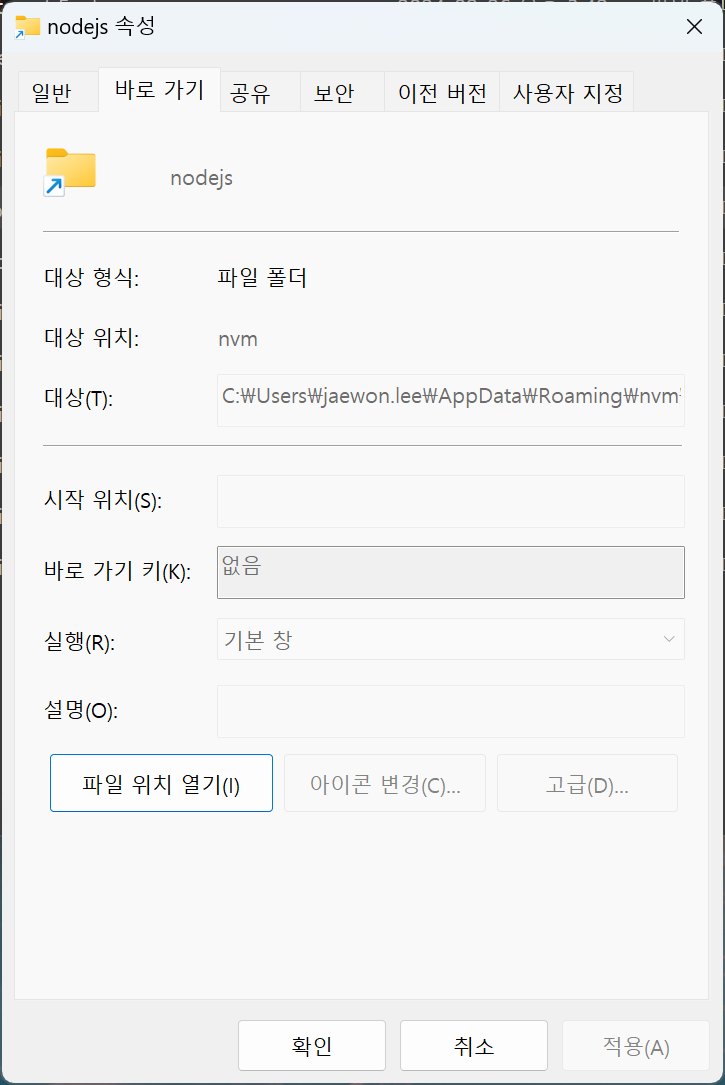Click the 파일 폴더 target type text
This screenshot has width=725, height=1085.
(261, 278)
